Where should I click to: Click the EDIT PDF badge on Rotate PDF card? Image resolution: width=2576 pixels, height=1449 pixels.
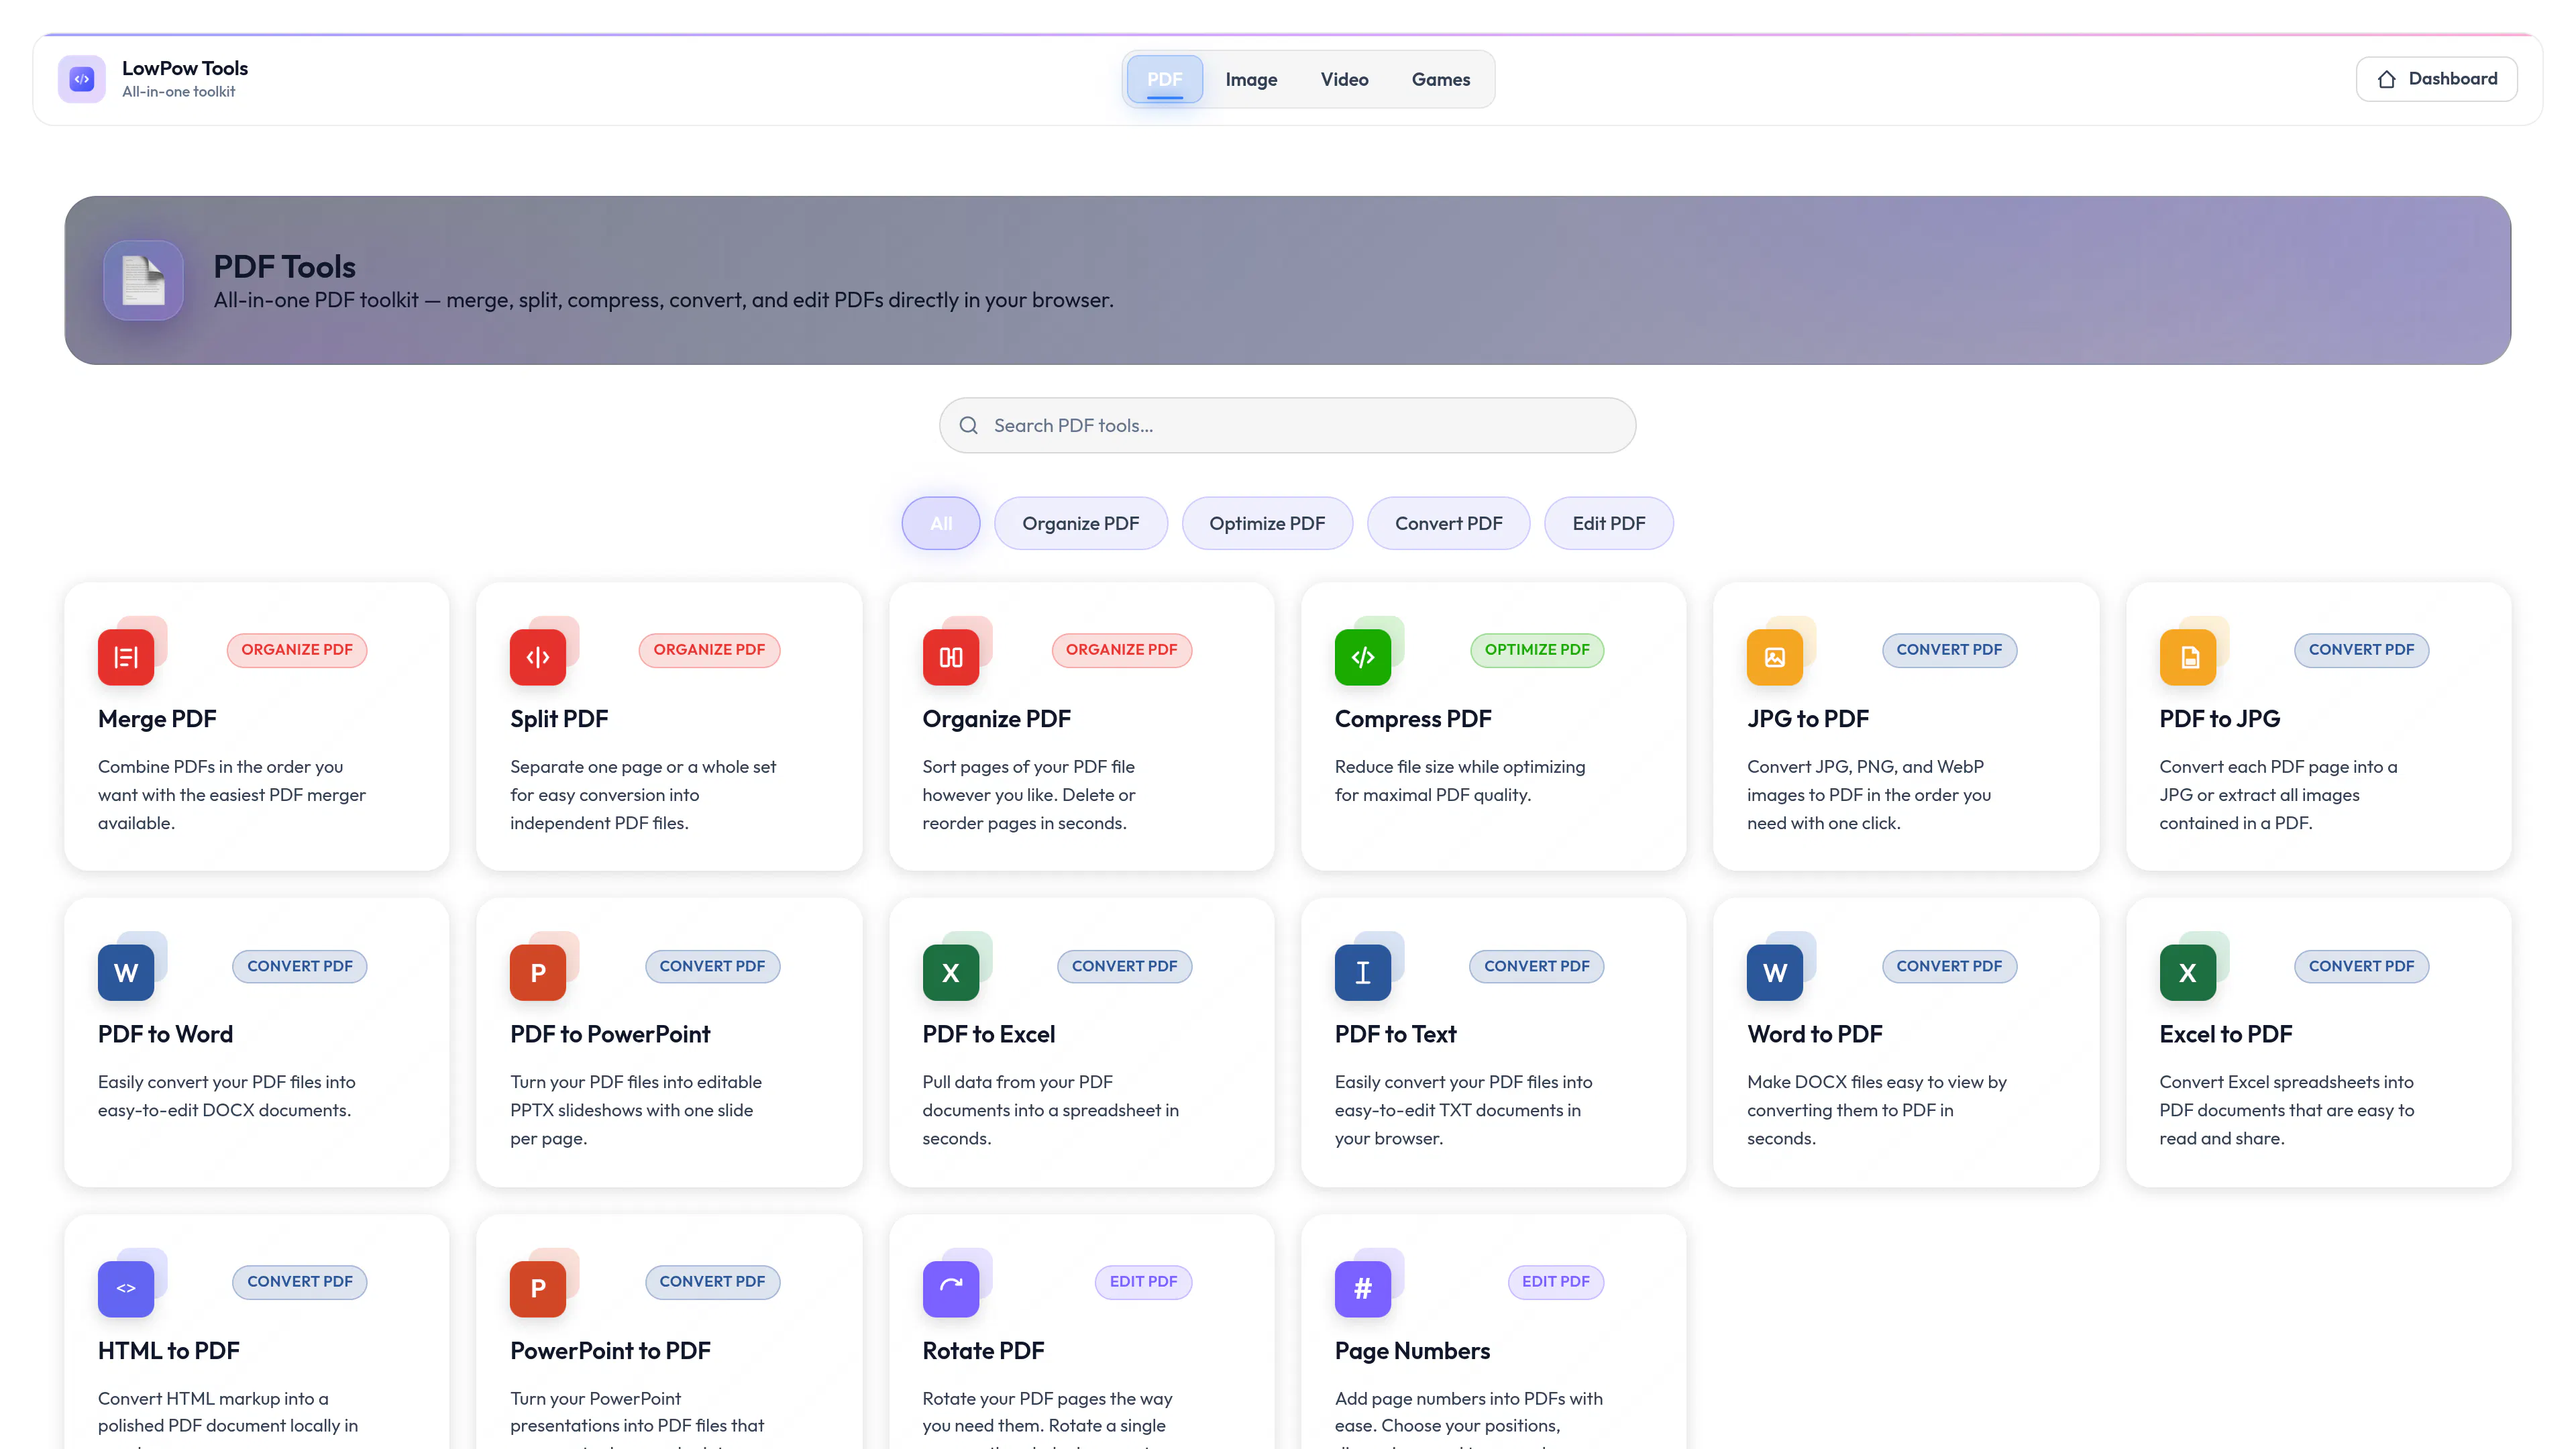(1144, 1282)
